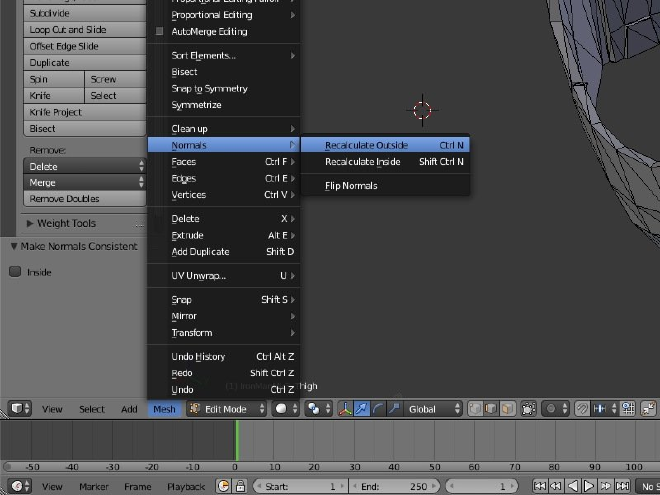
Task: Open the Vertices submenu
Action: [224, 194]
